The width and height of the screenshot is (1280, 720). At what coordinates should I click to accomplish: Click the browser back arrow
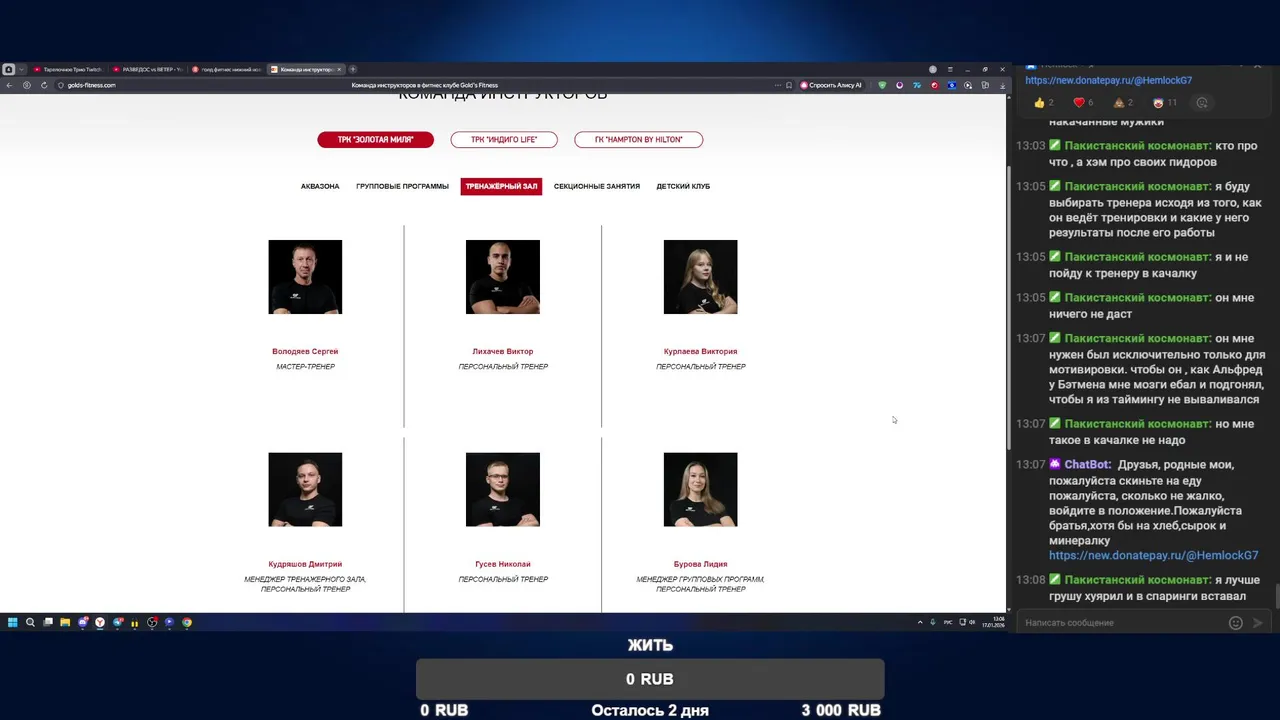point(9,85)
